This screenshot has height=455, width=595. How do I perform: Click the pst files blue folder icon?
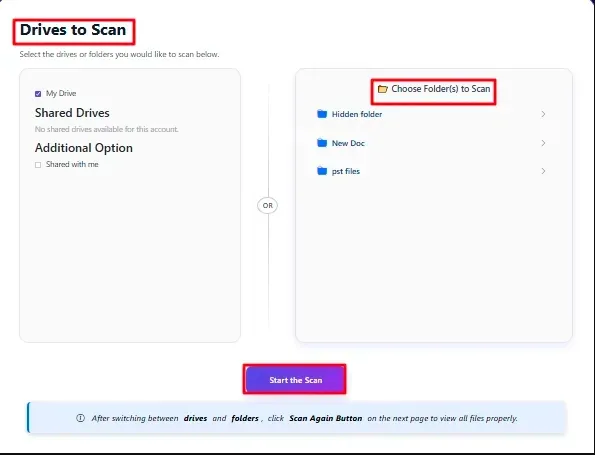pos(322,171)
